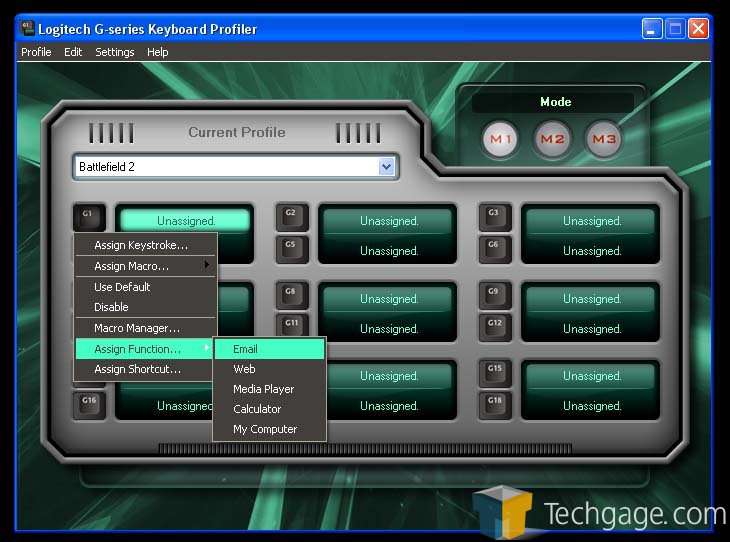This screenshot has width=730, height=542.
Task: Click the G11 Unassigned button
Action: (388, 329)
